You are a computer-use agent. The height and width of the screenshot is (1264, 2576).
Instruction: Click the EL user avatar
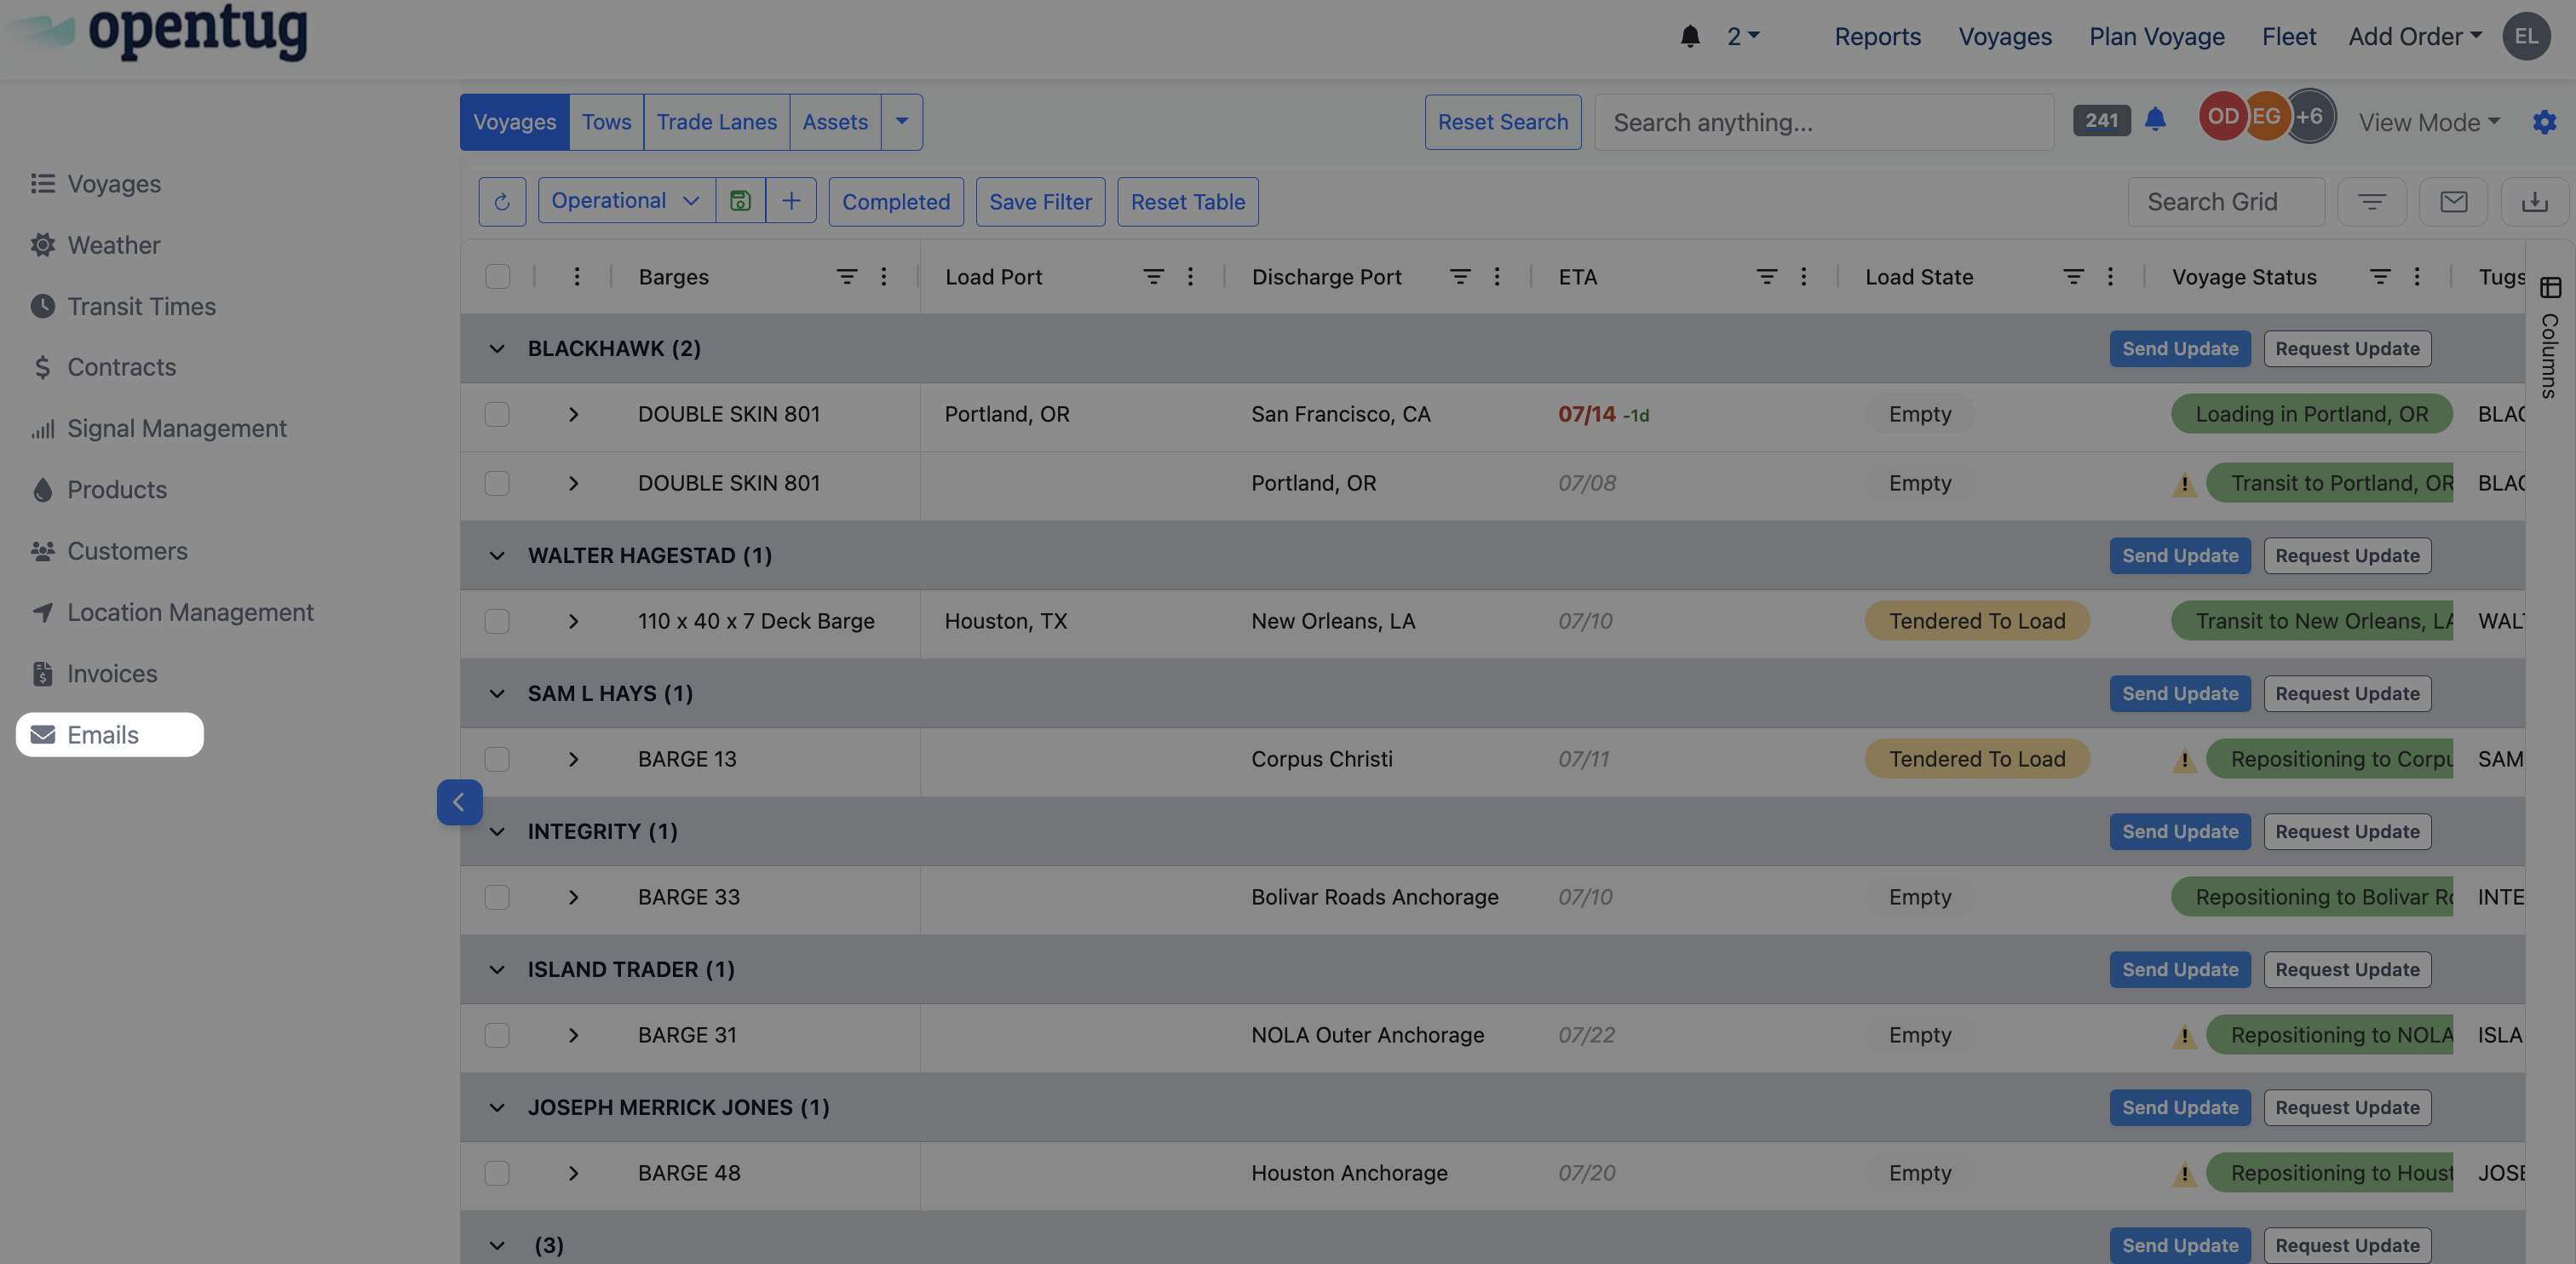pyautogui.click(x=2526, y=37)
